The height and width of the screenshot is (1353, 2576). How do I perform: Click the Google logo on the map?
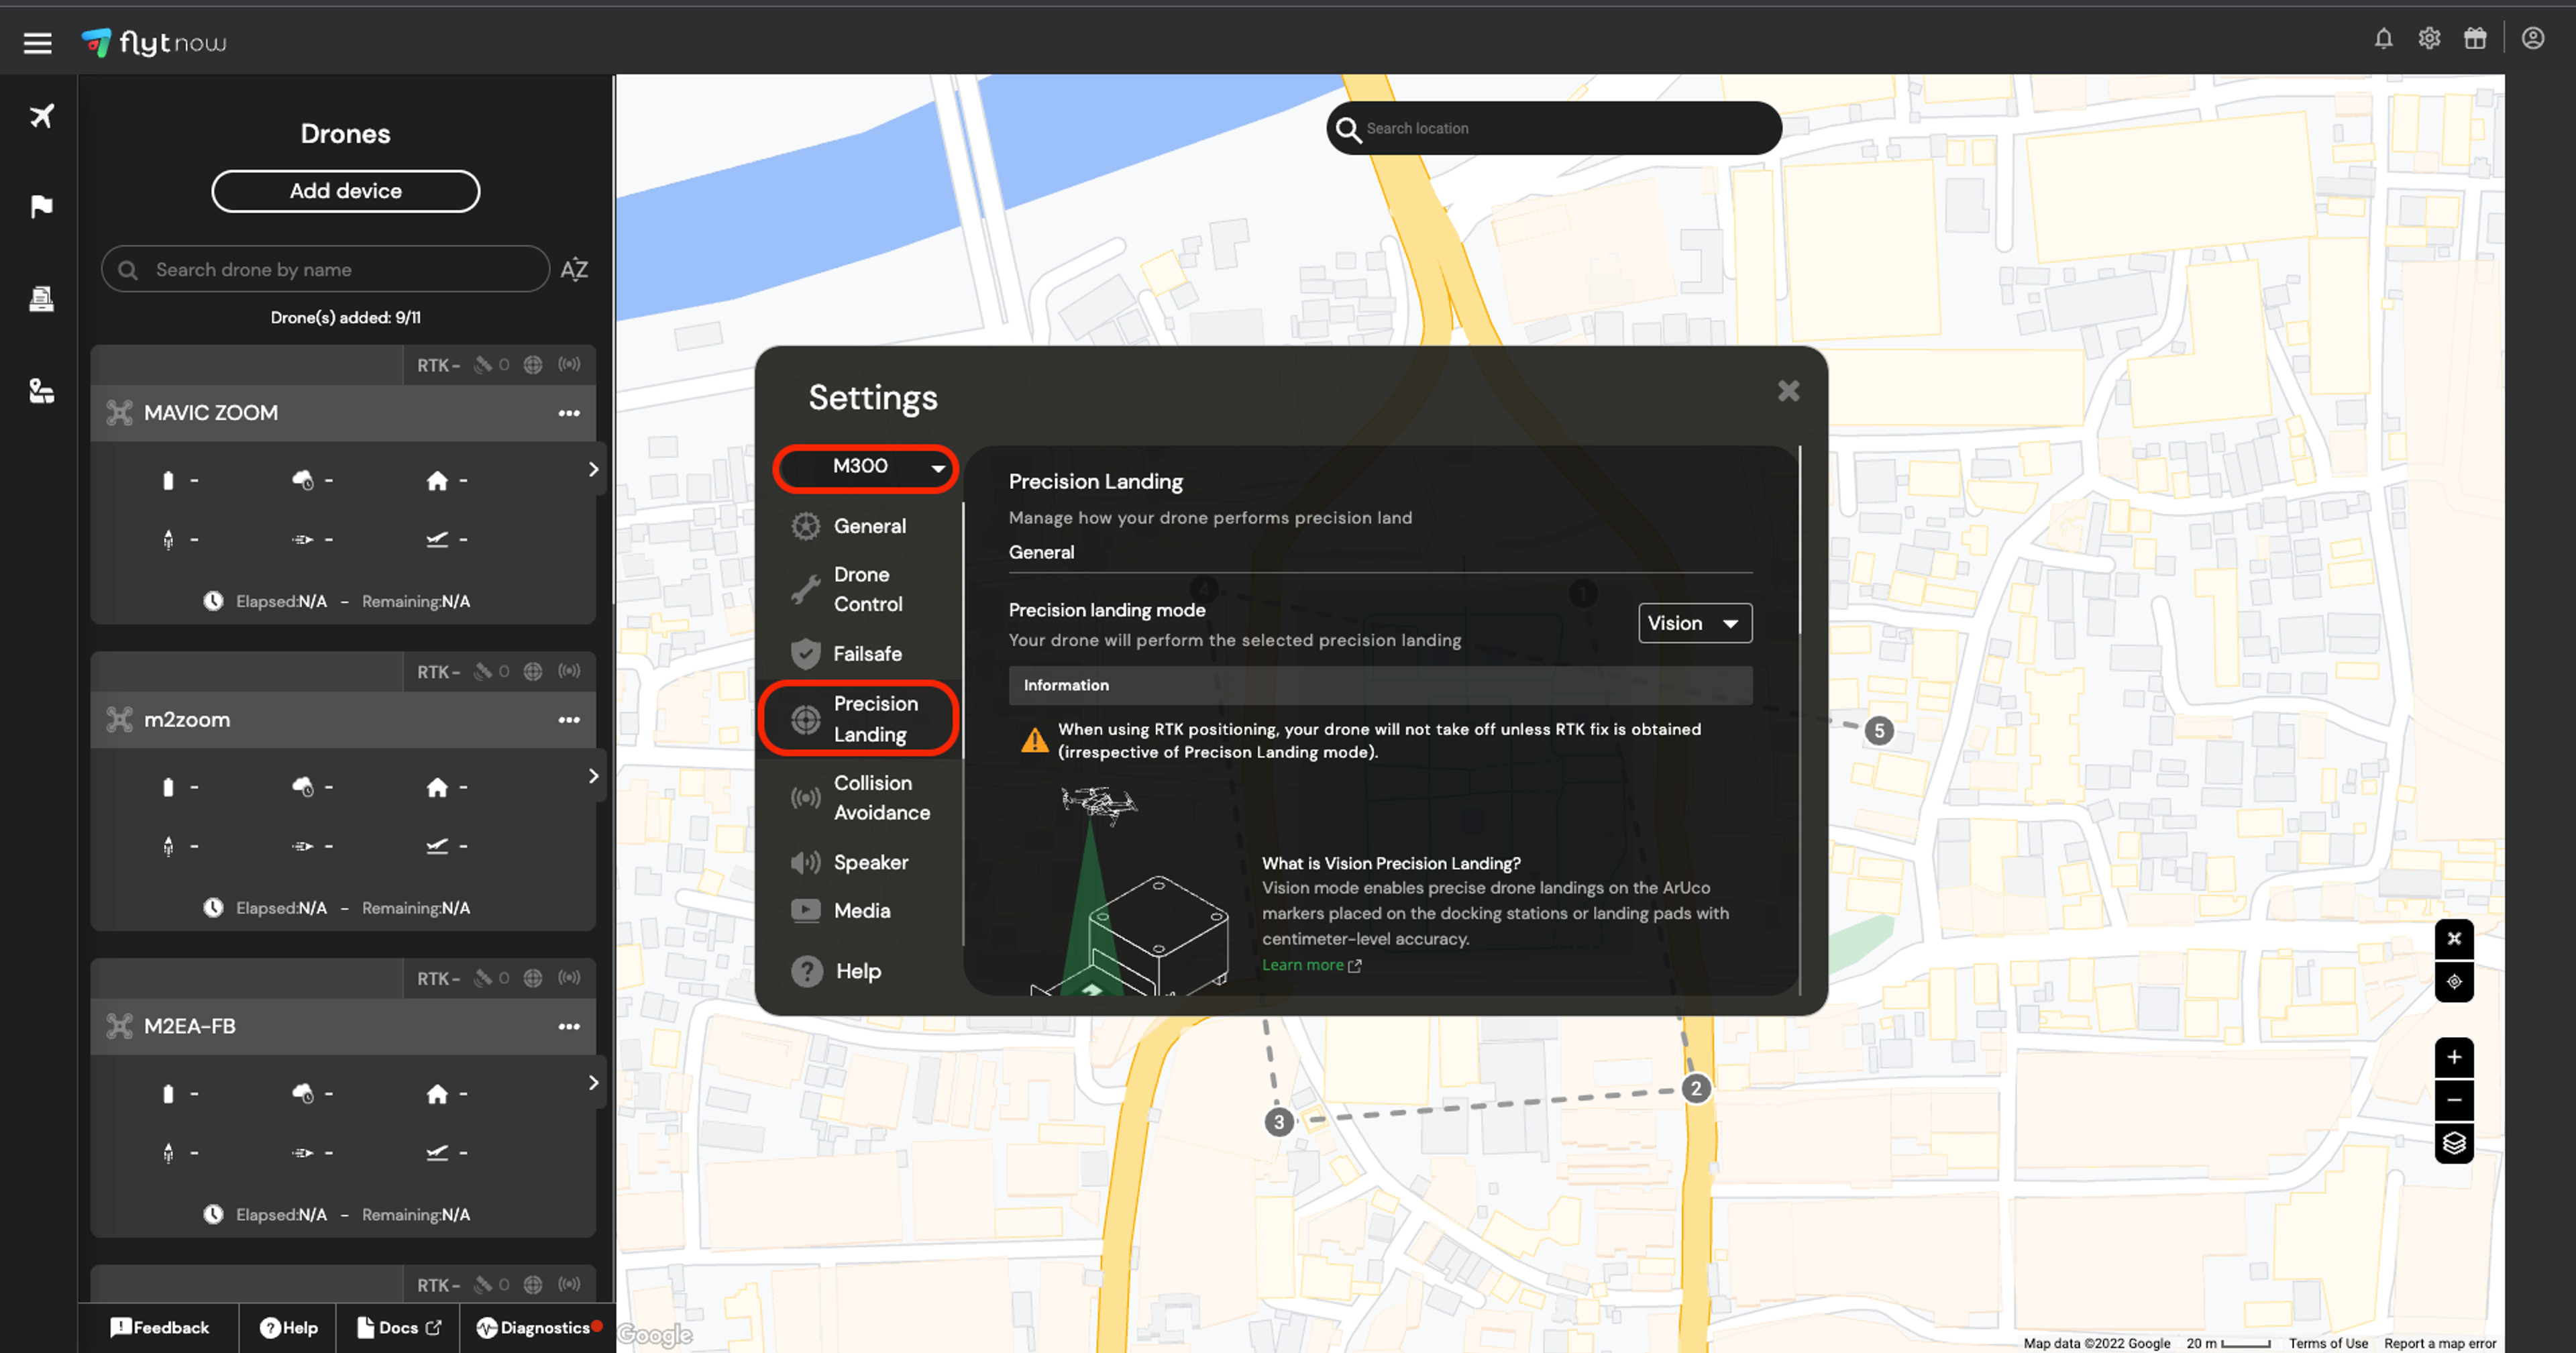pos(655,1335)
